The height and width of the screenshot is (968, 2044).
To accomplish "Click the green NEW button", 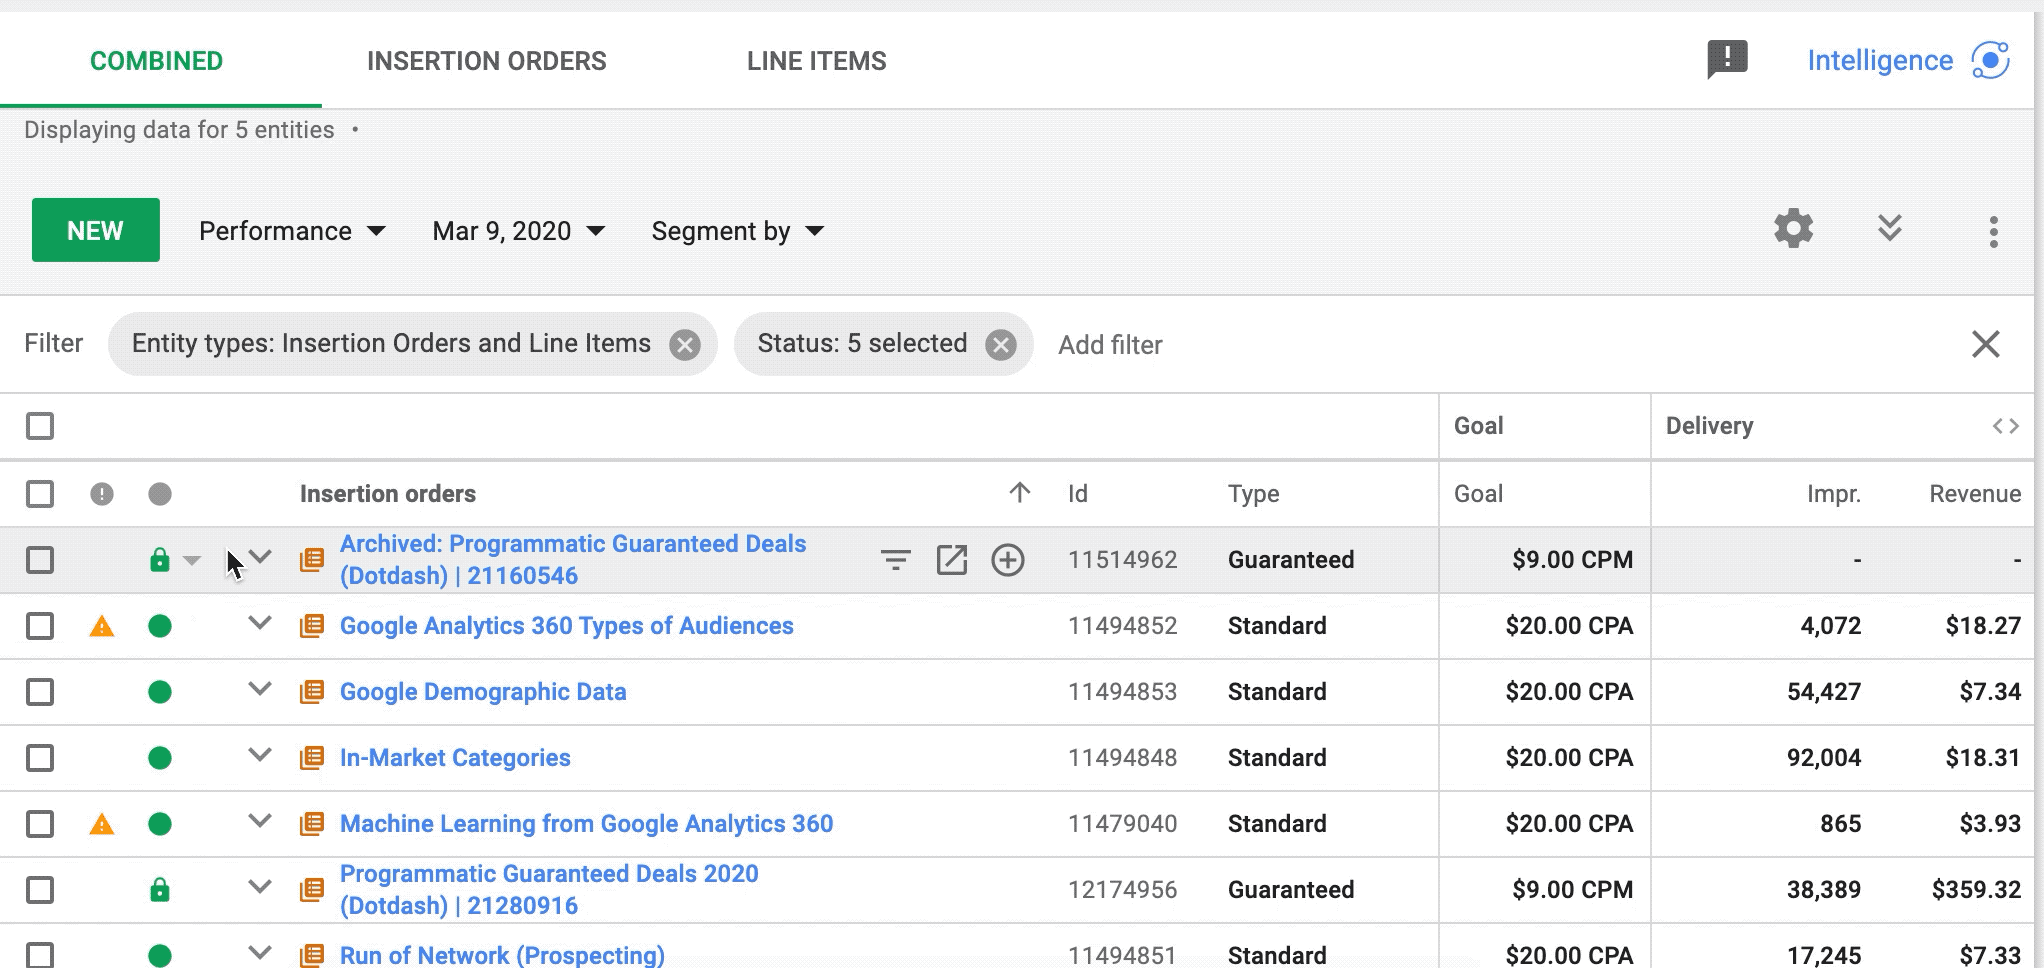I will pyautogui.click(x=96, y=230).
